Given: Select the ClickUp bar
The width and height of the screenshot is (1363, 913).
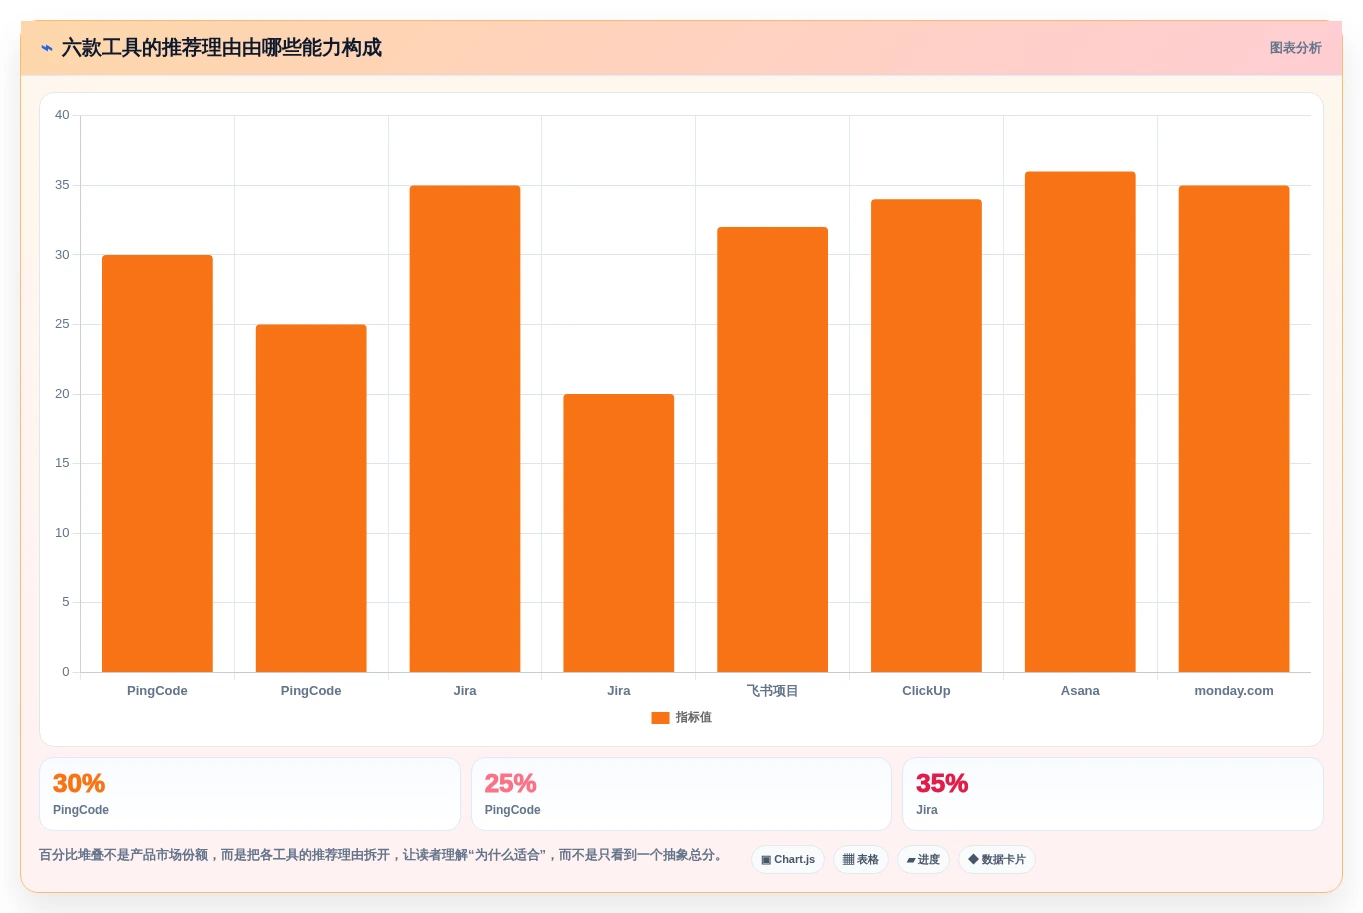Looking at the screenshot, I should (x=926, y=435).
